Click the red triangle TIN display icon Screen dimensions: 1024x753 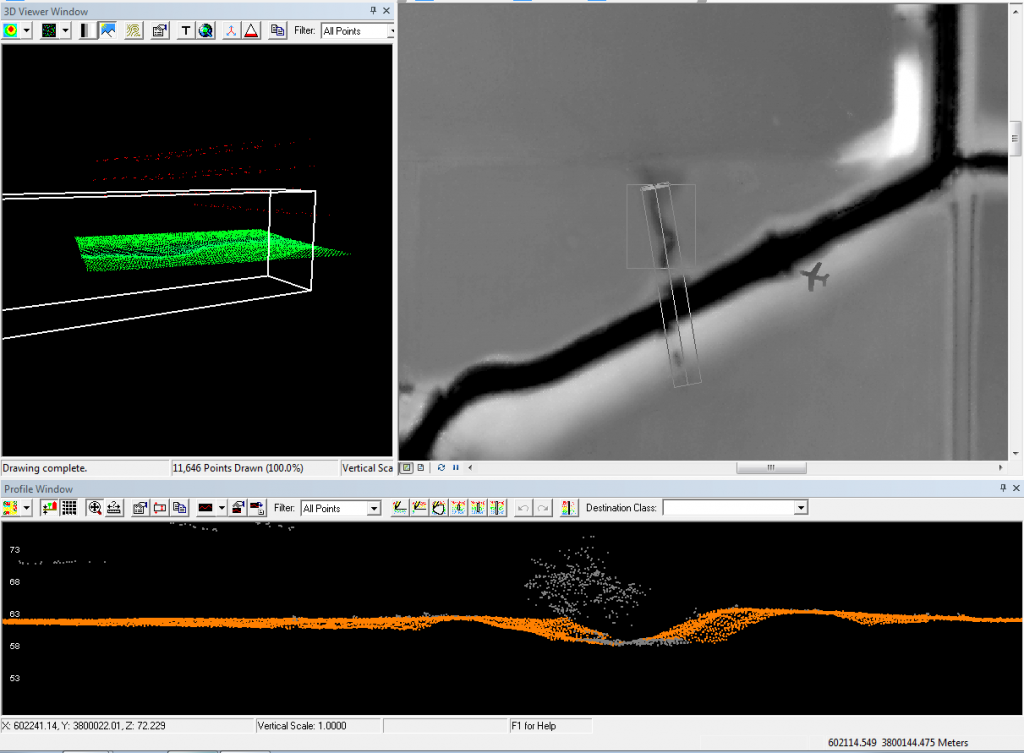[249, 31]
